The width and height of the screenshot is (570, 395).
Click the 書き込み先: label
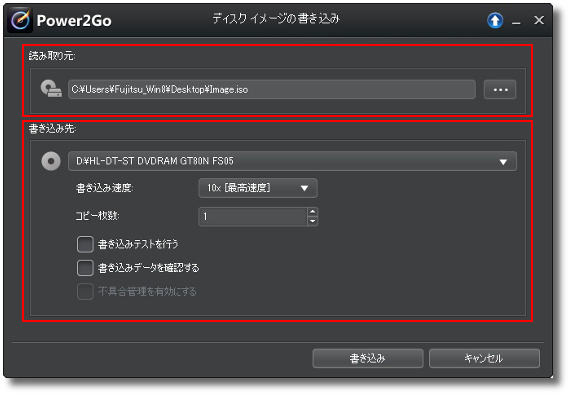point(52,128)
